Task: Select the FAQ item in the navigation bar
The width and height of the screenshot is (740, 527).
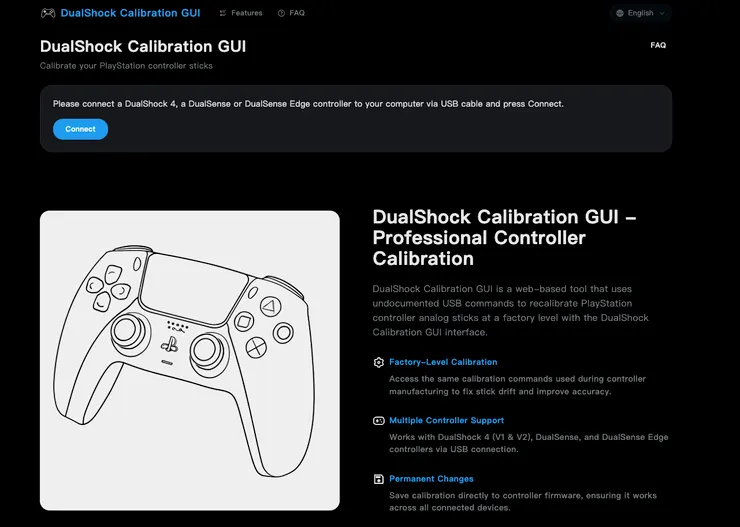Action: [x=296, y=13]
